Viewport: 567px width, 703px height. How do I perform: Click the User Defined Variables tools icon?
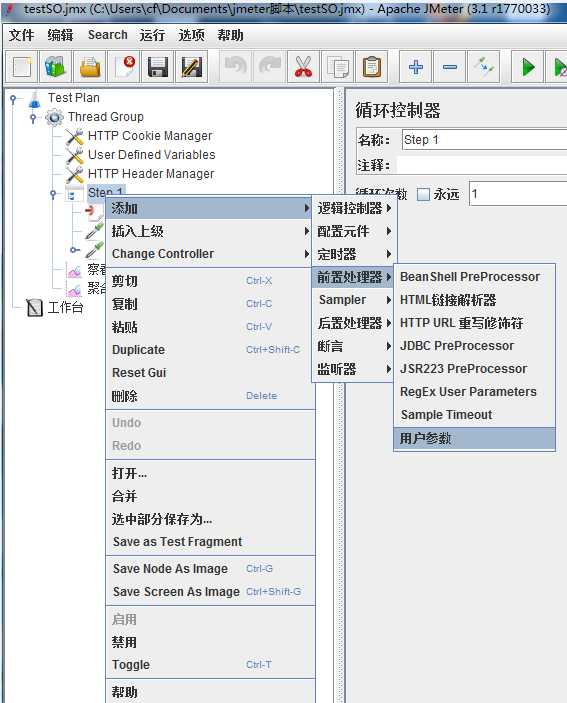[74, 155]
